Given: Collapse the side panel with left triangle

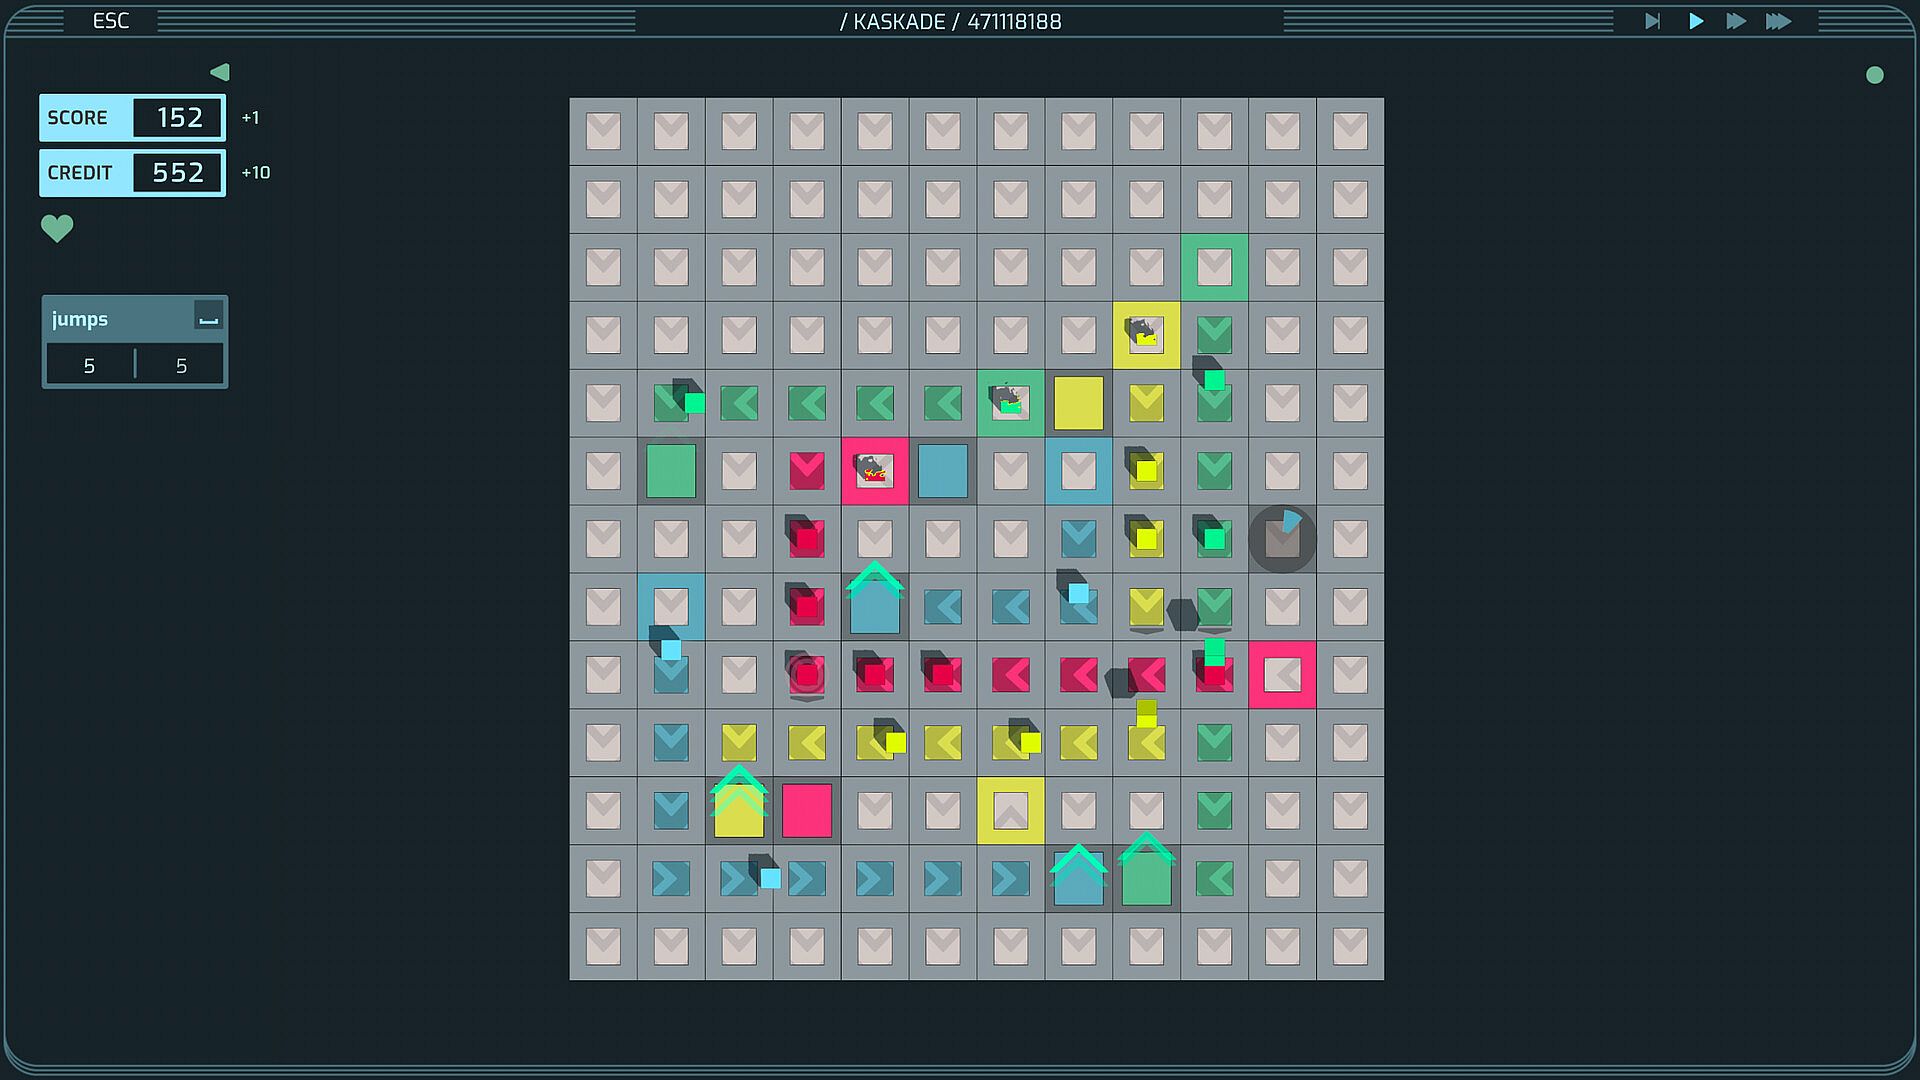Looking at the screenshot, I should [x=220, y=72].
